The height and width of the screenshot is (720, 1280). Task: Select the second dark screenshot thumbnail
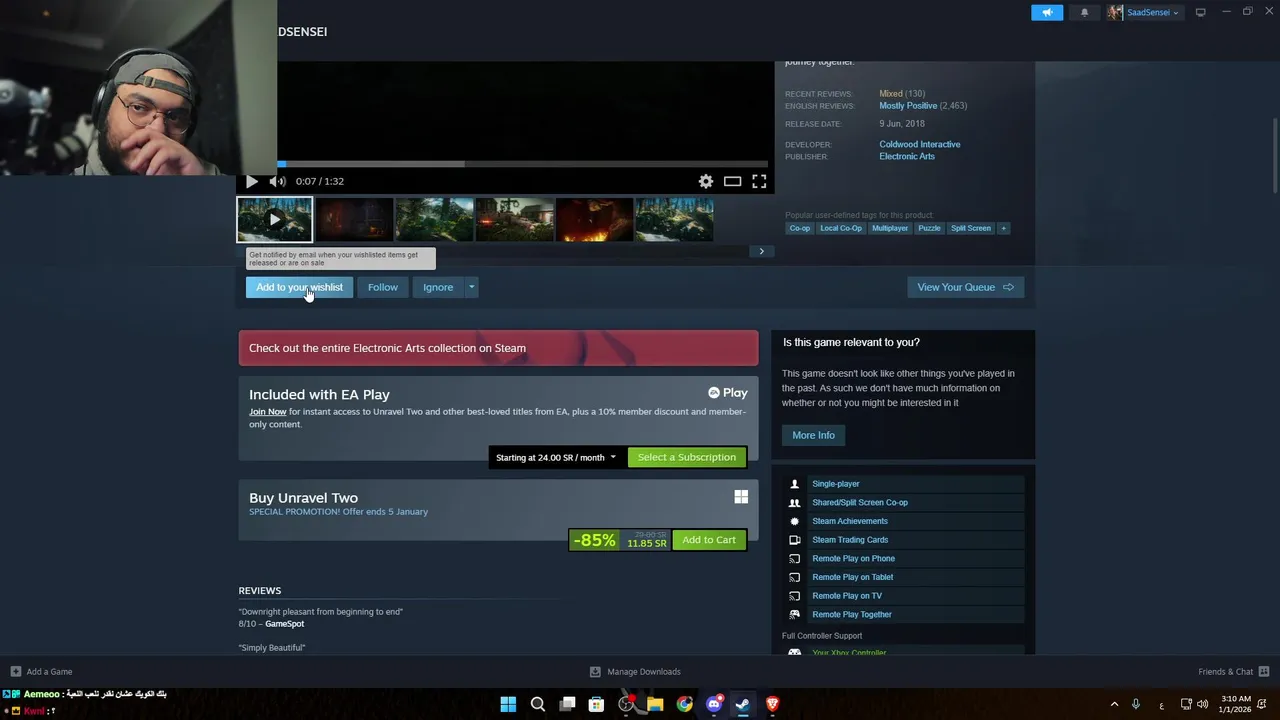coord(354,220)
